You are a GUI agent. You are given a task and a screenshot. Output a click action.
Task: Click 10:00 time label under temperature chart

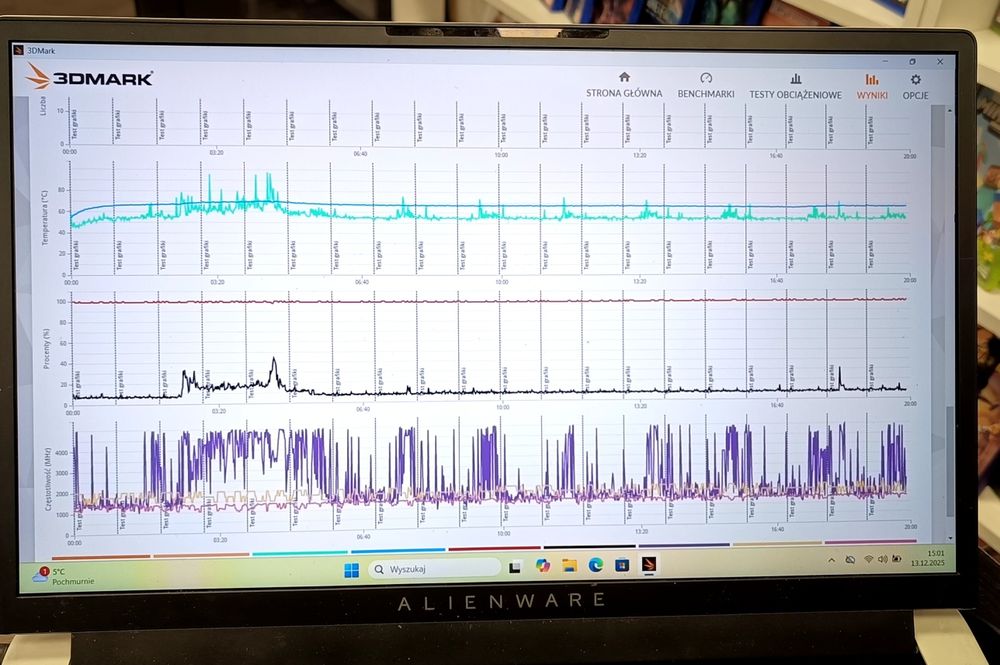pos(502,282)
